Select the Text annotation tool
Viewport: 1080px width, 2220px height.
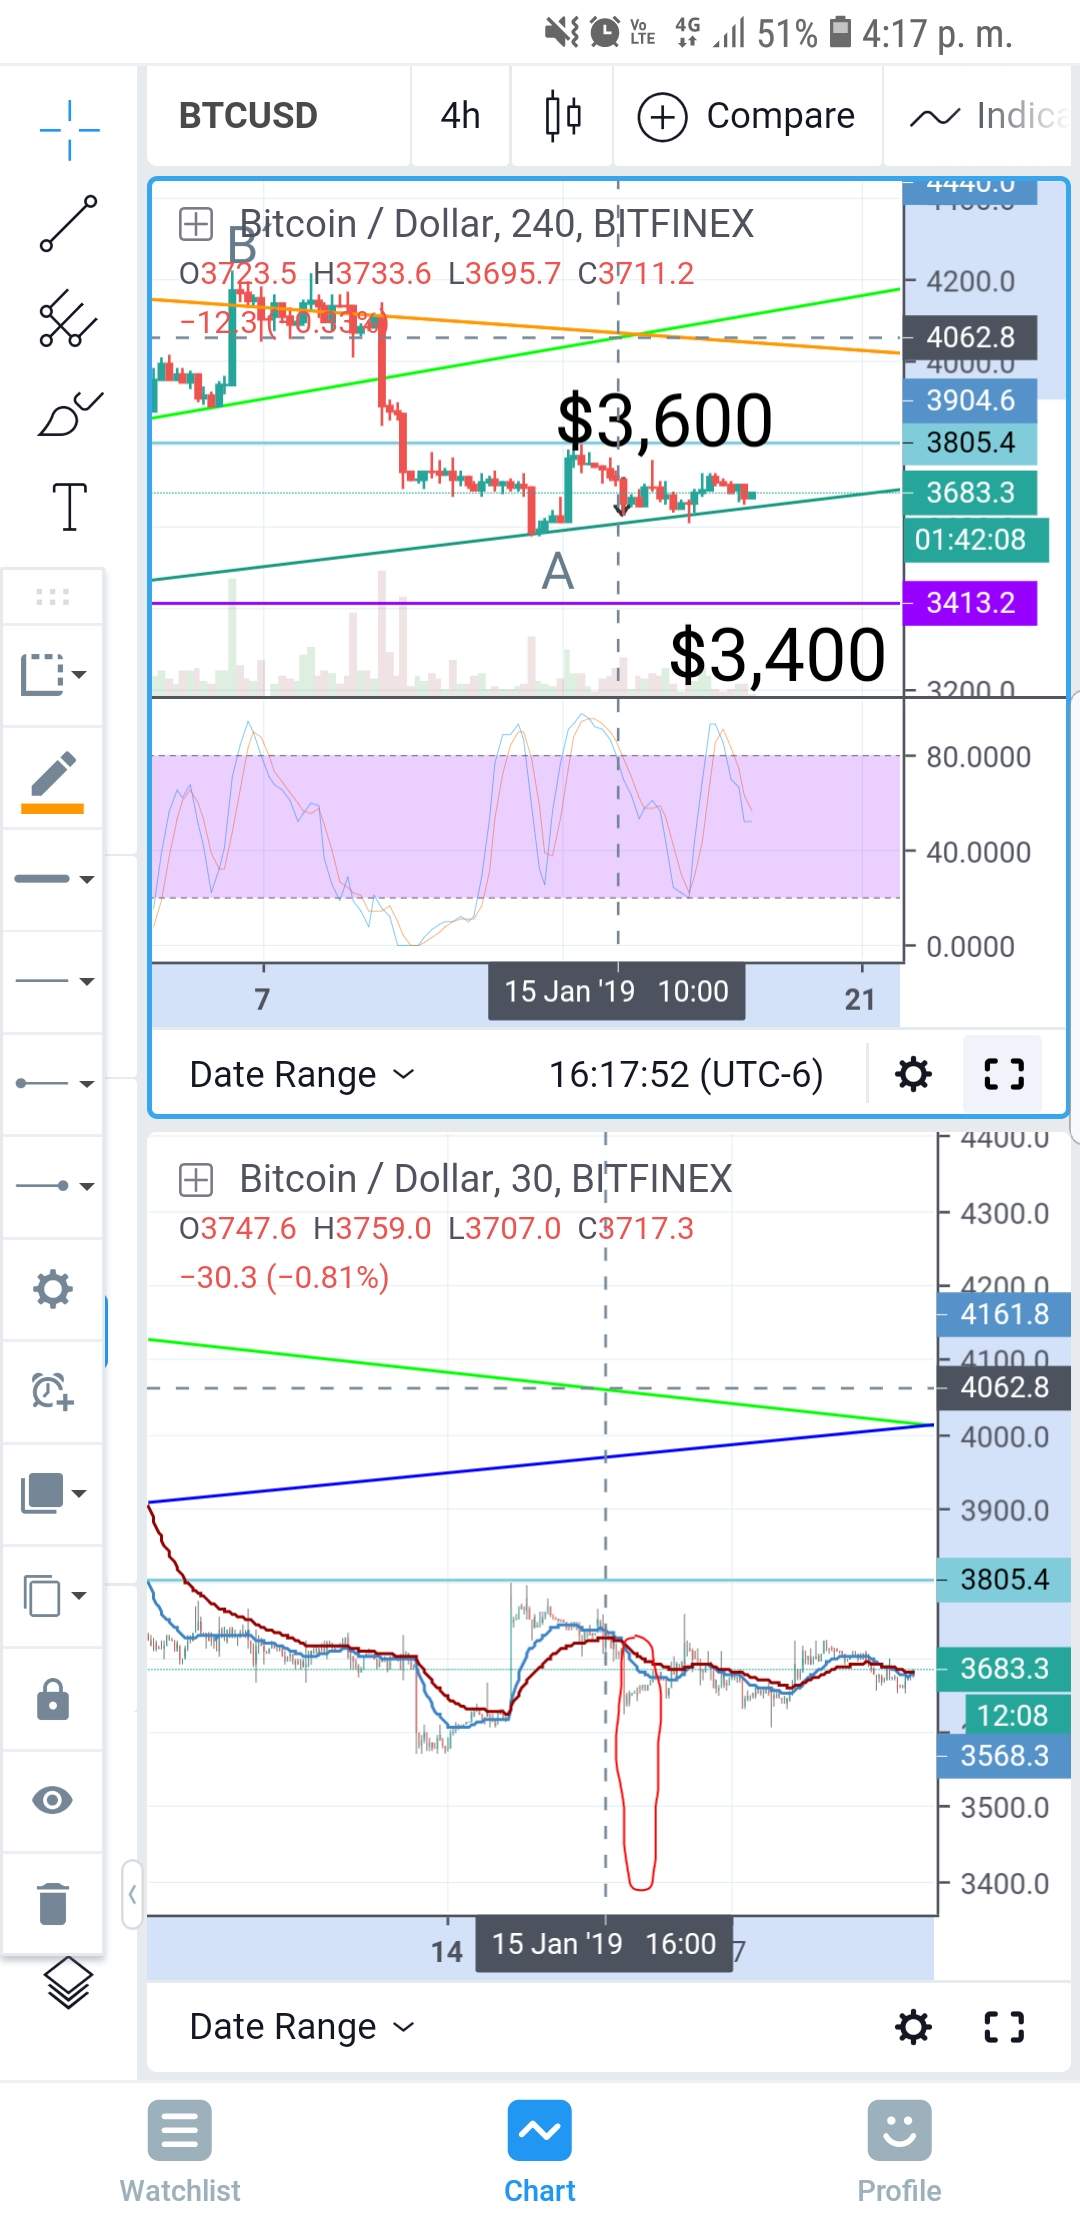[69, 507]
